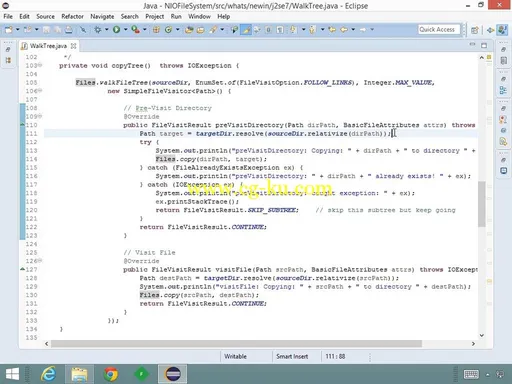
Task: Click the New Java Package icon
Action: pos(156,30)
